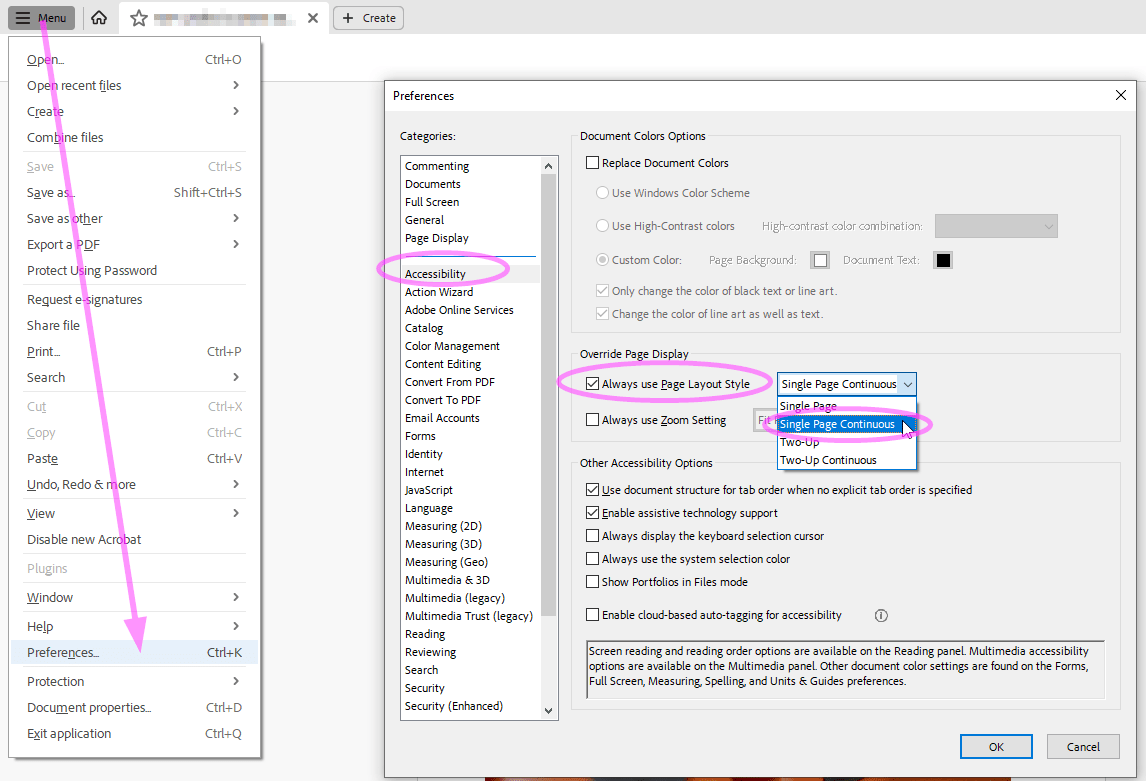Open the High-contrast color combination dropdown

[x=996, y=225]
